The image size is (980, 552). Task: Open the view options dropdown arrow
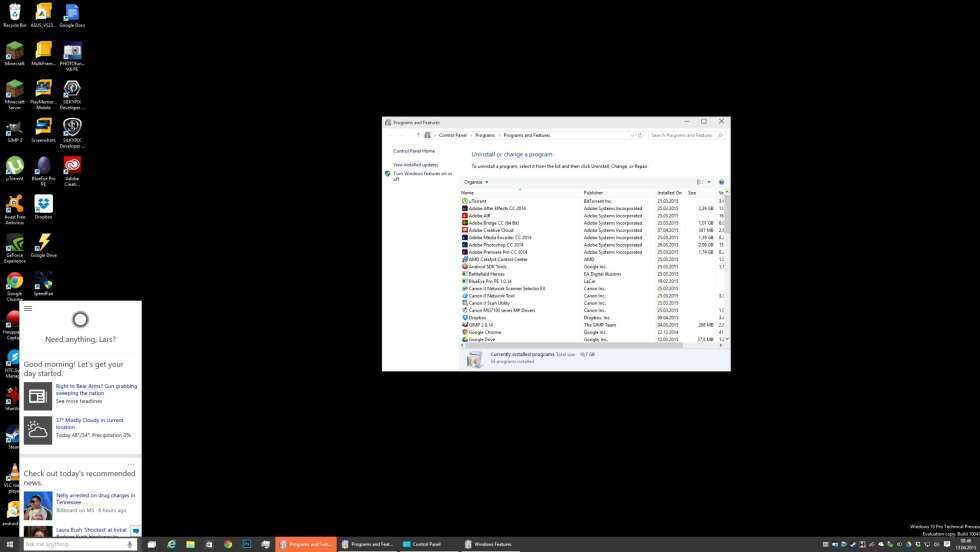click(709, 182)
